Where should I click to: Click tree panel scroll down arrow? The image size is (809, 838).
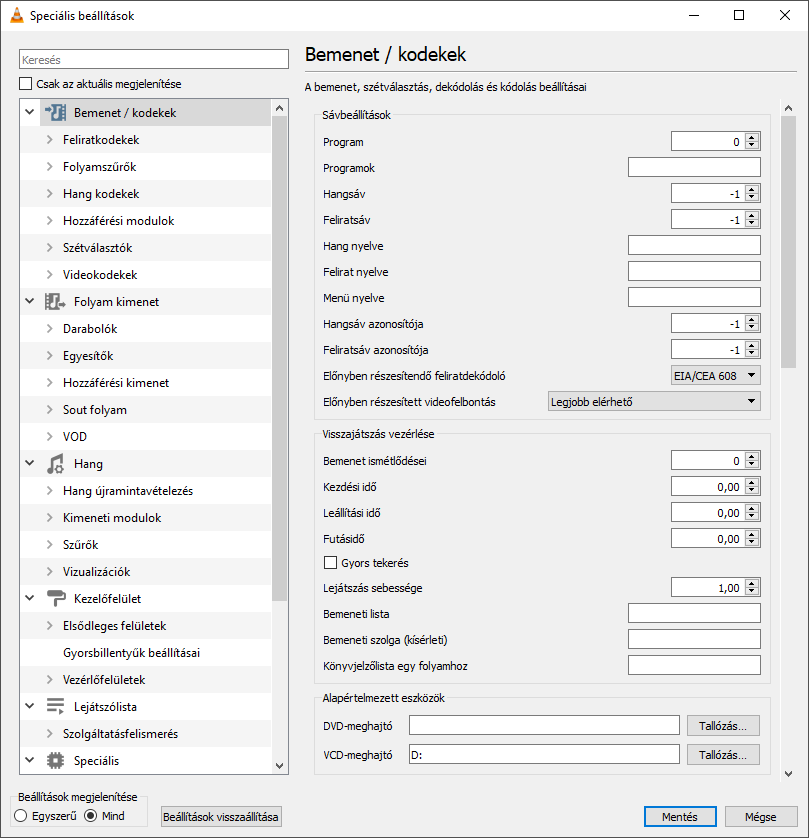point(279,765)
